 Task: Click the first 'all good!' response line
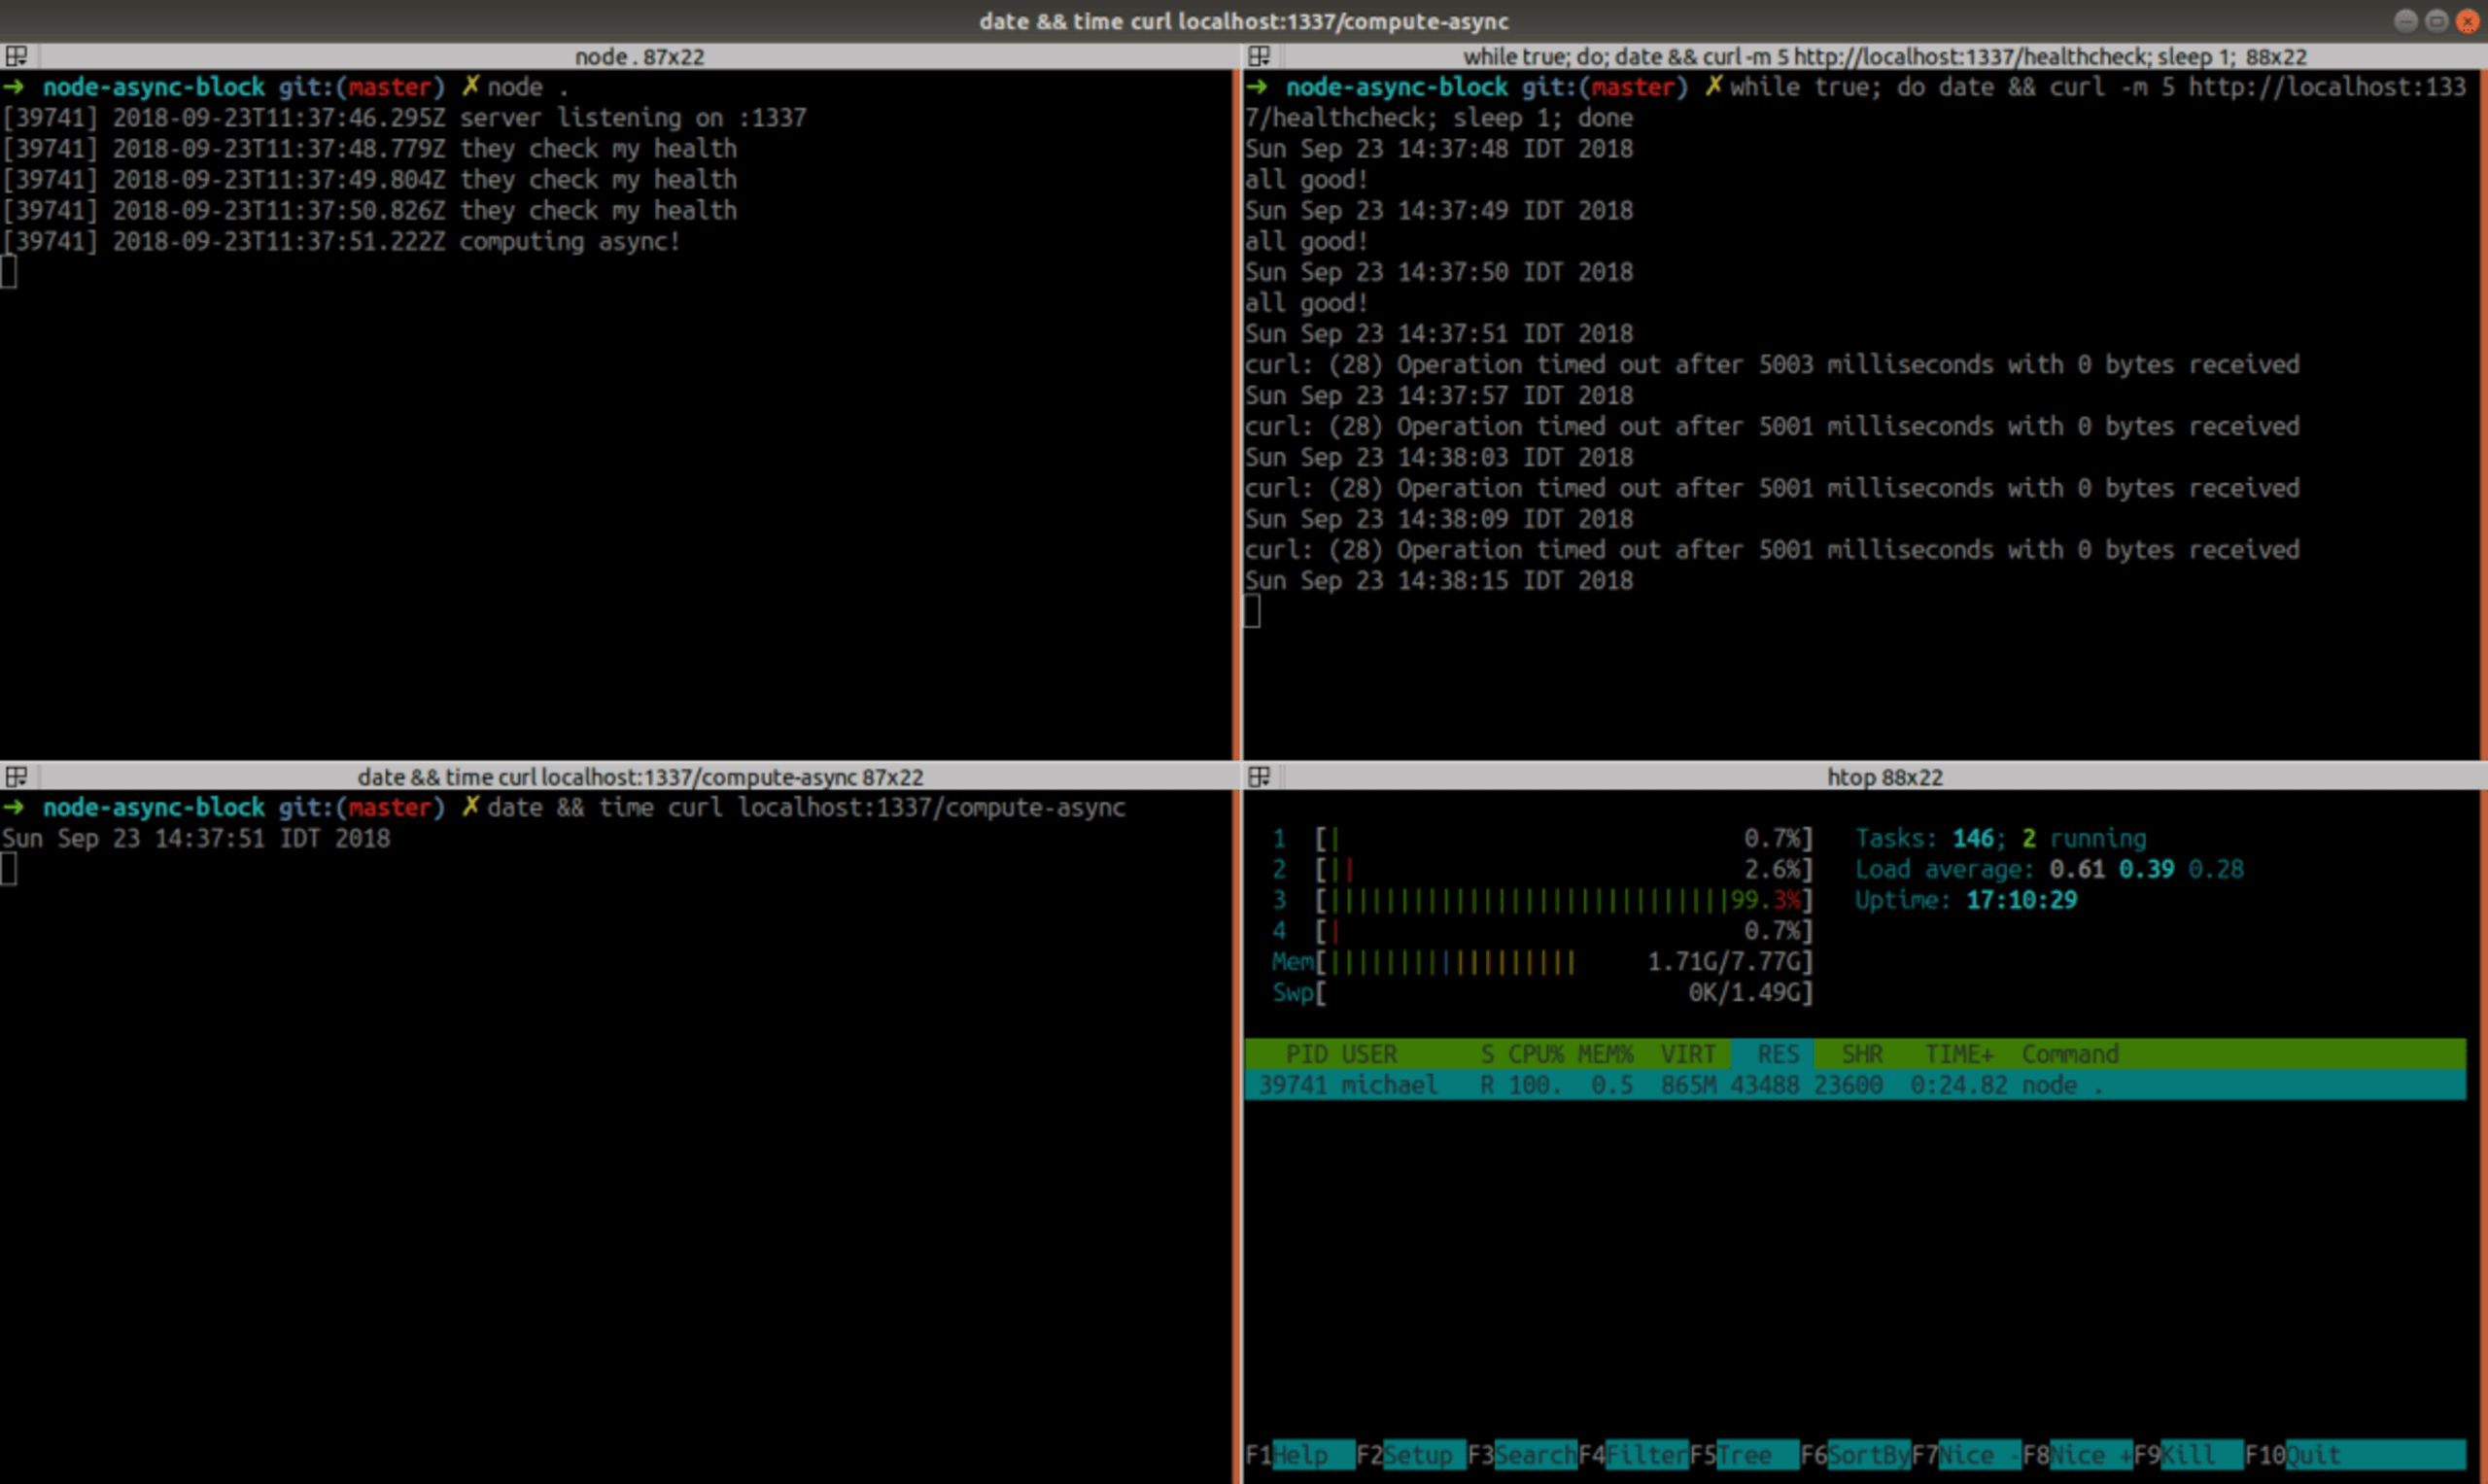pyautogui.click(x=1306, y=180)
